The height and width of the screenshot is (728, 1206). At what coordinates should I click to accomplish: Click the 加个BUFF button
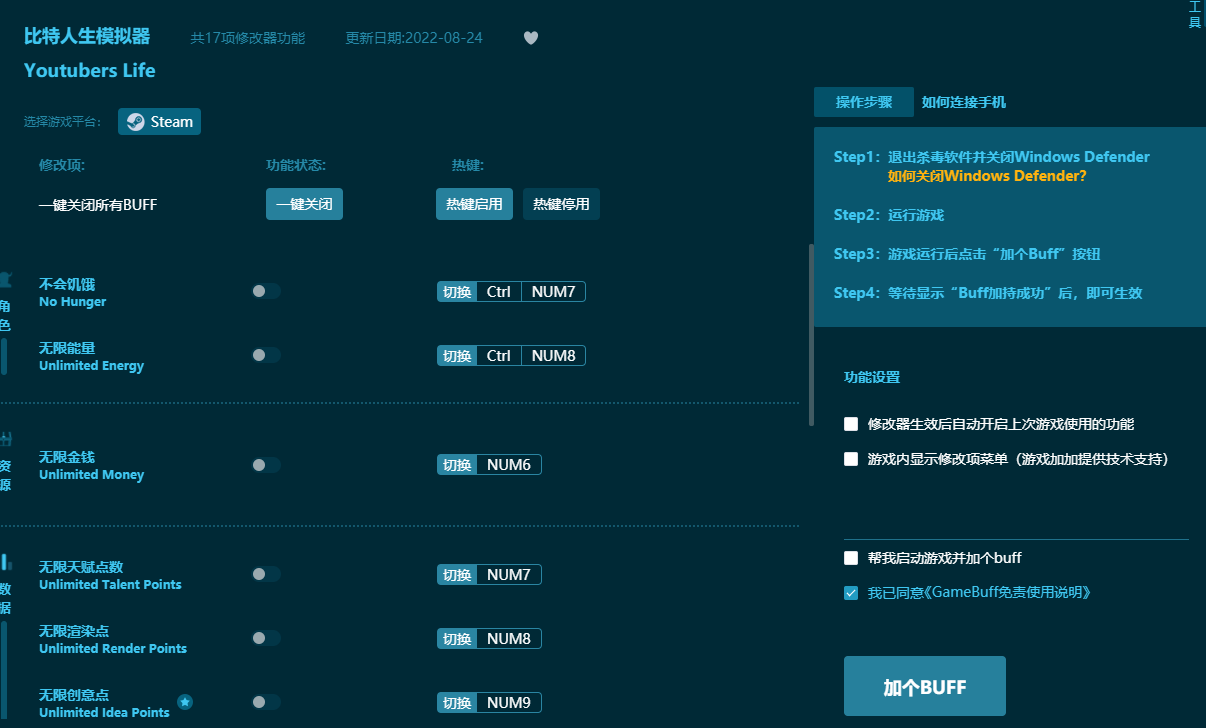coord(925,687)
